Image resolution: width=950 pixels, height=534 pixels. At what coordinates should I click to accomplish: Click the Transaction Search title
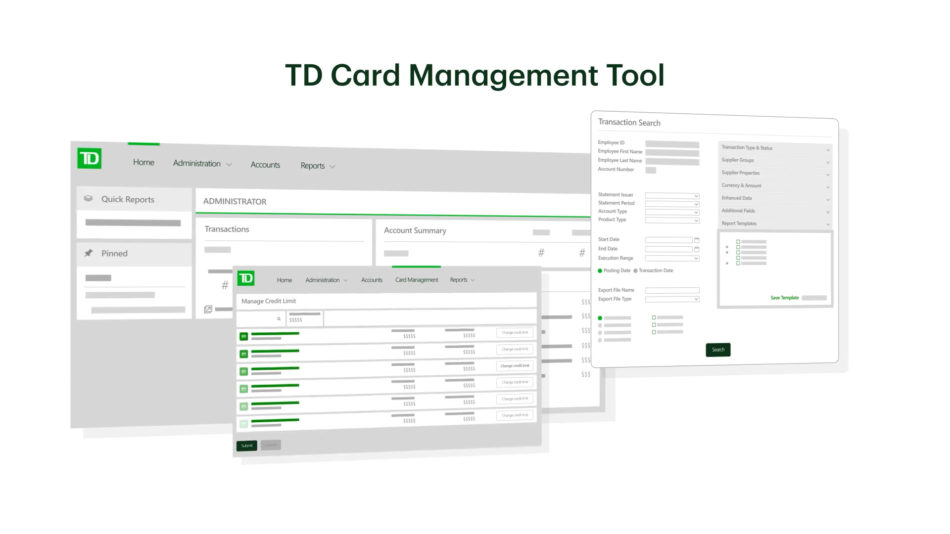[629, 122]
